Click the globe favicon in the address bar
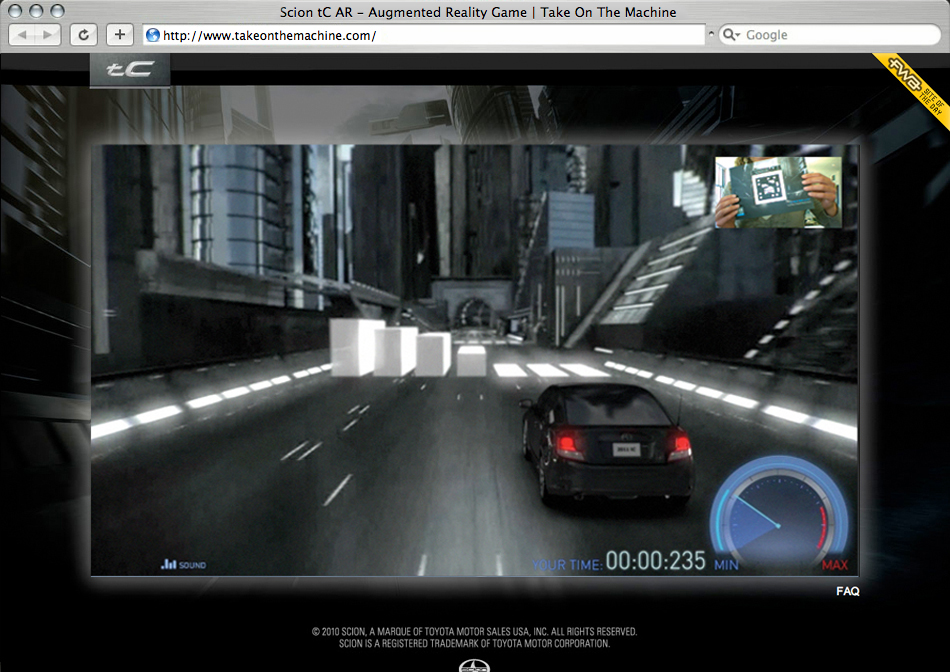Image resolution: width=950 pixels, height=672 pixels. 153,35
